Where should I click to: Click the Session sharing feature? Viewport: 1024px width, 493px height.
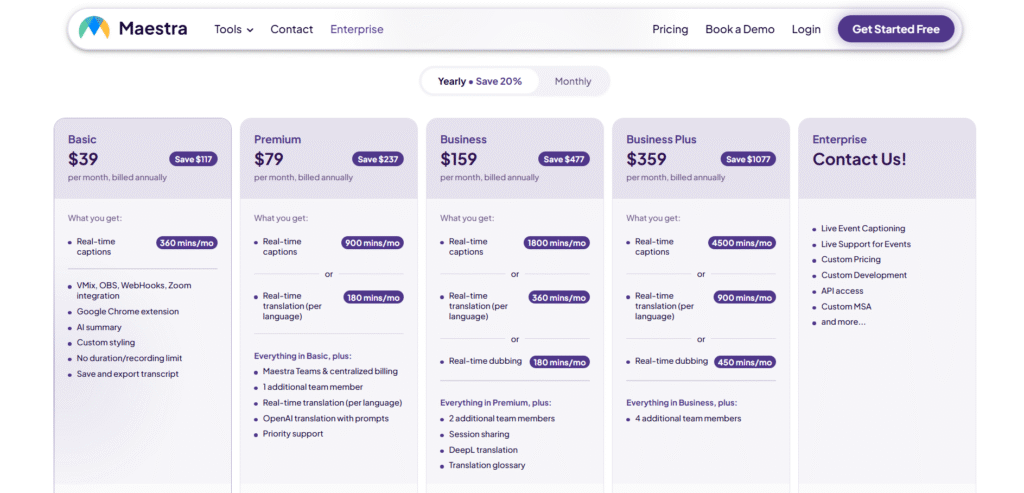click(479, 434)
